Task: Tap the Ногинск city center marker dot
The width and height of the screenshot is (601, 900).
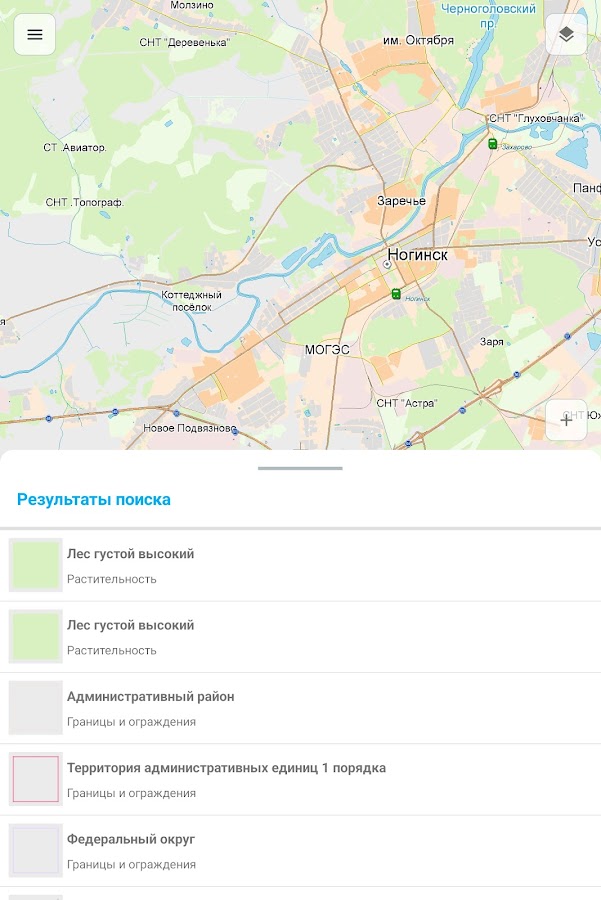Action: pyautogui.click(x=388, y=265)
